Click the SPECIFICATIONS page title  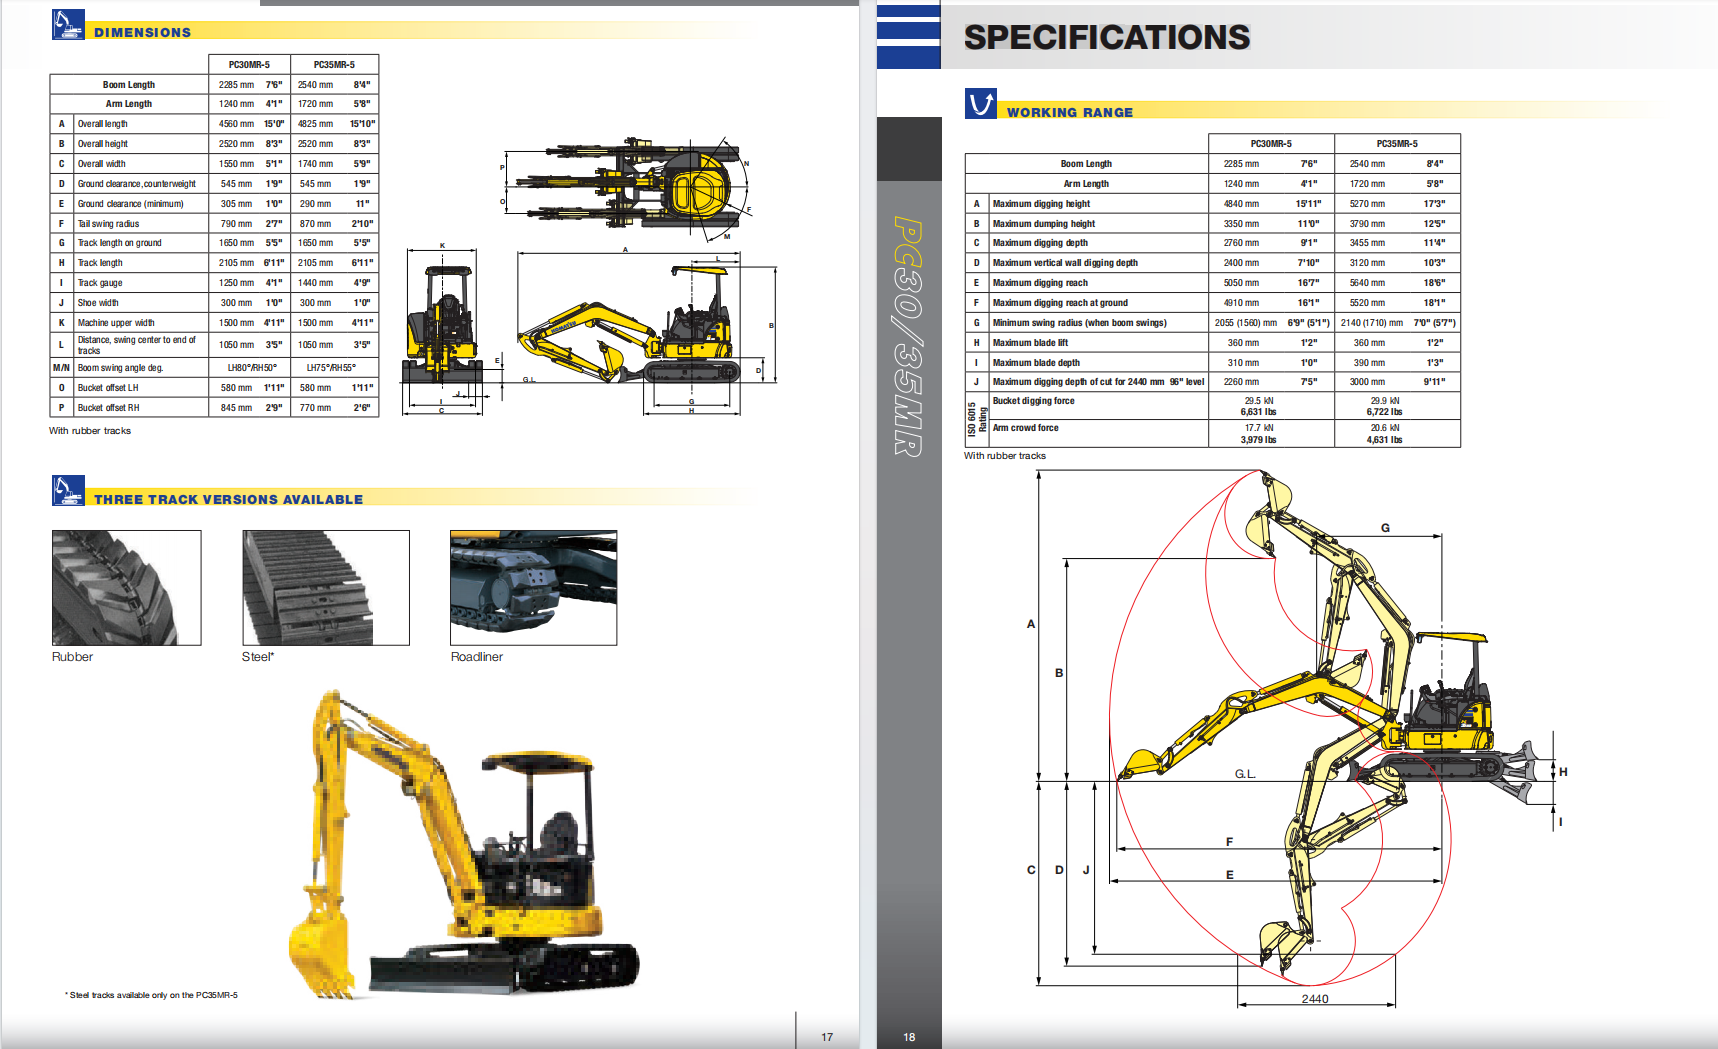[1106, 38]
